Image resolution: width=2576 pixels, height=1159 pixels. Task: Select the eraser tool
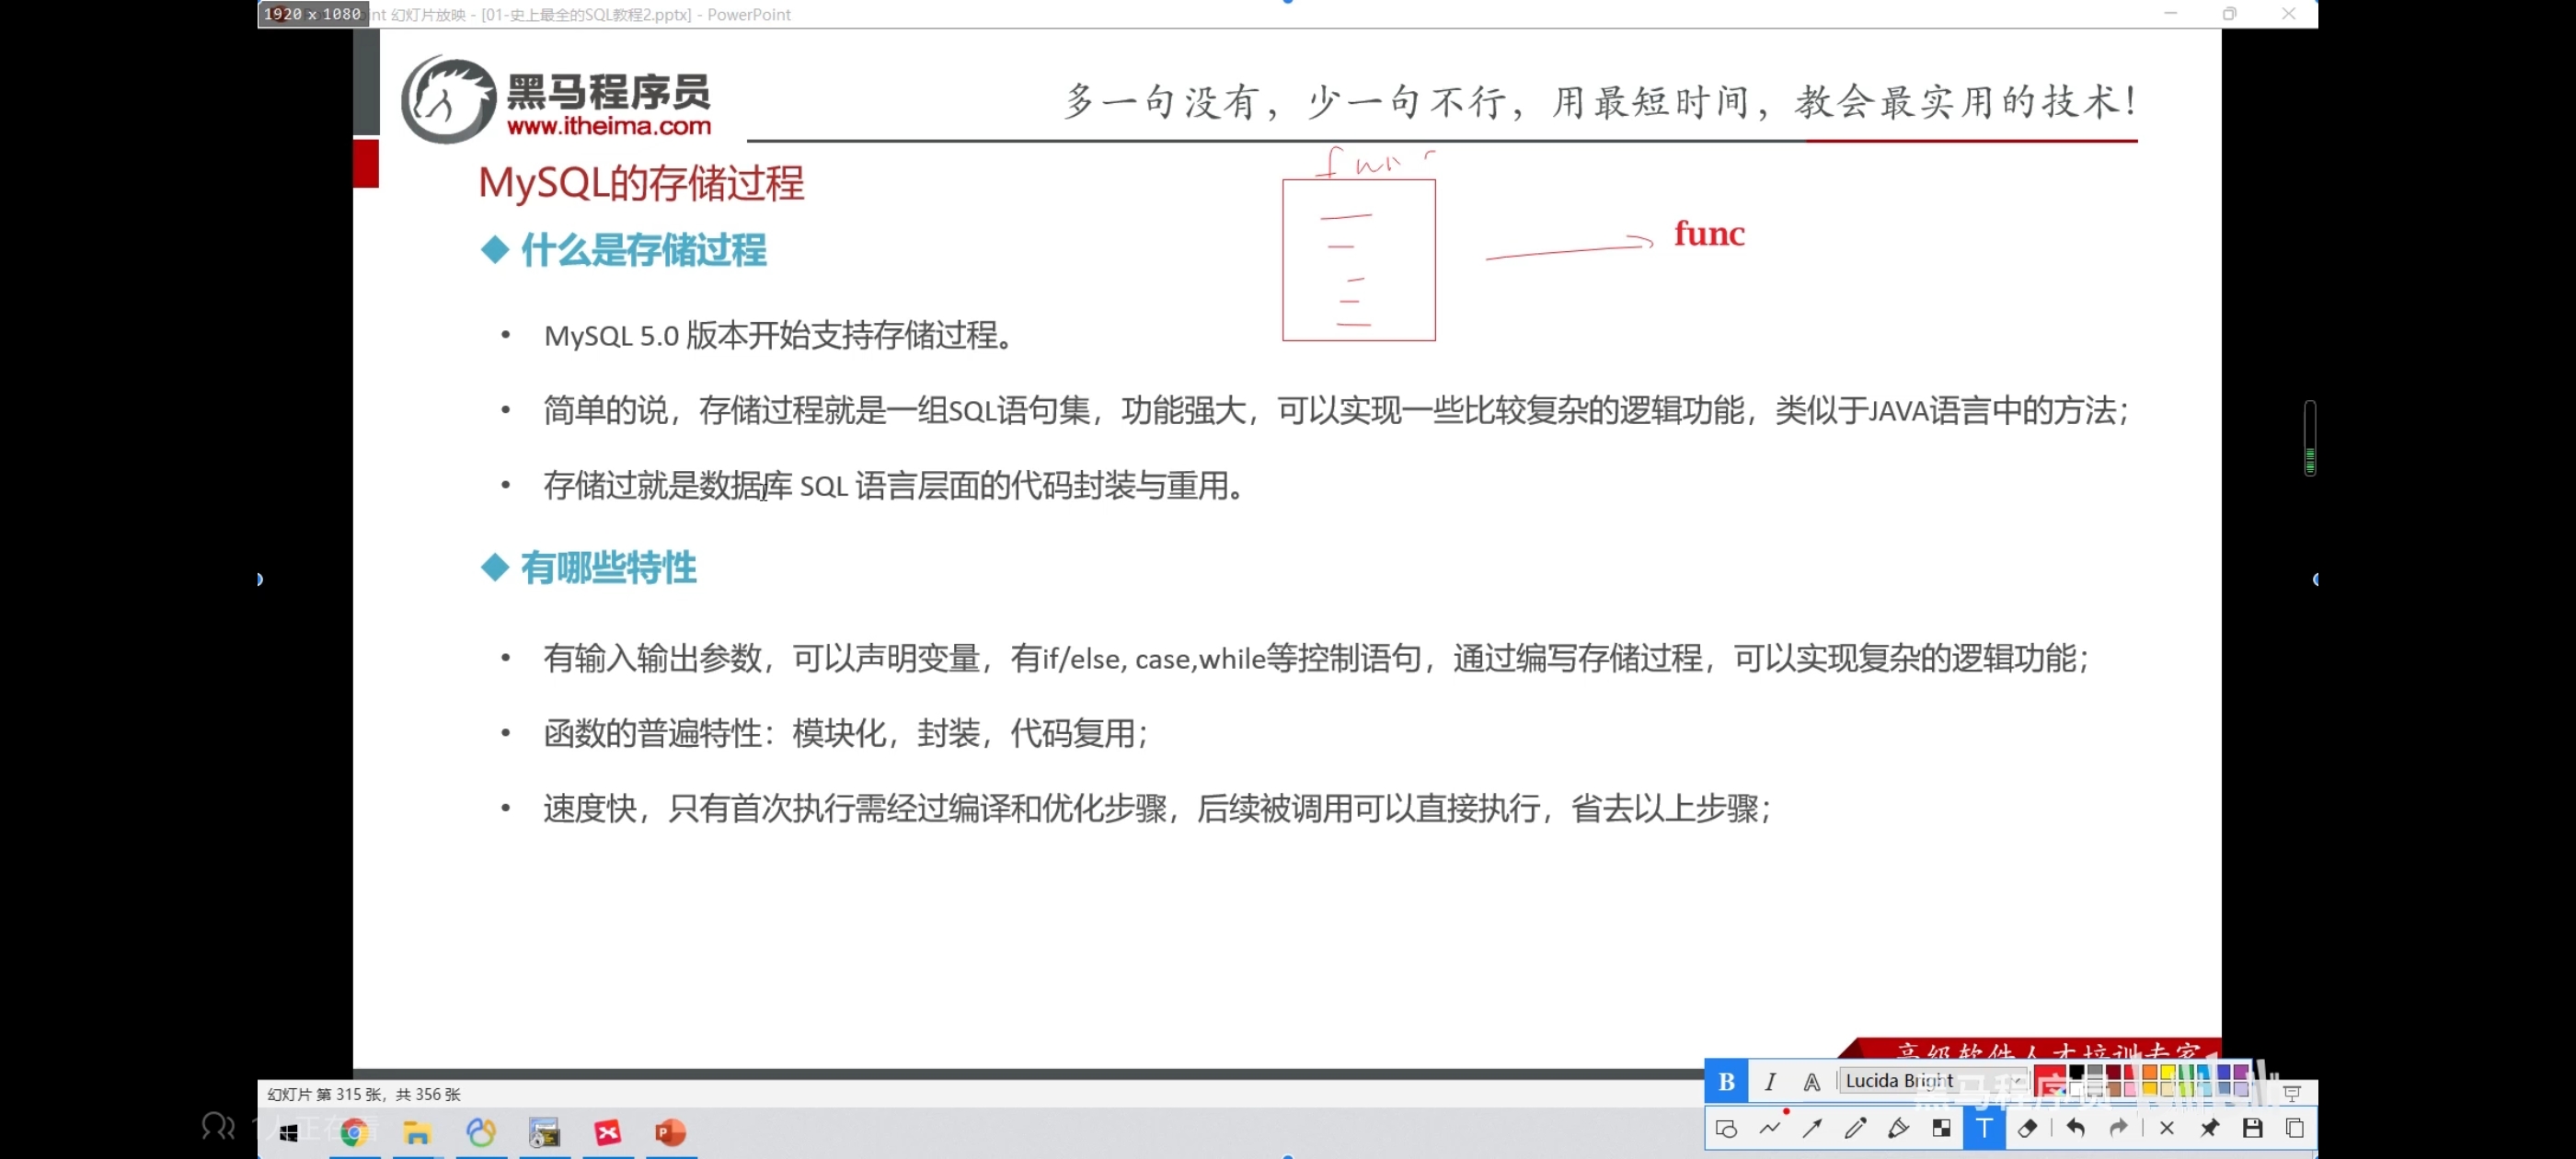pyautogui.click(x=2027, y=1128)
